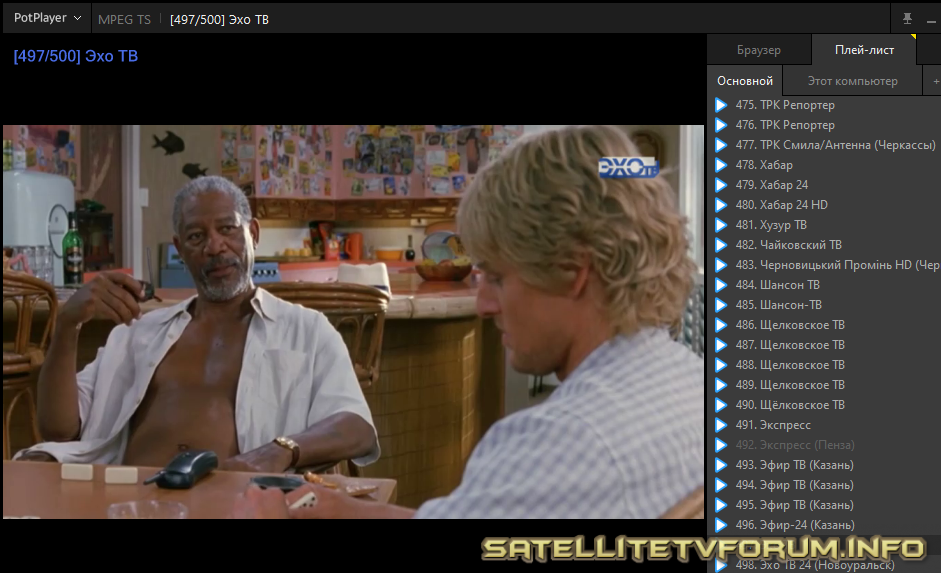The width and height of the screenshot is (941, 573).
Task: Click play icon beside Хабар 24 HD
Action: pyautogui.click(x=721, y=205)
